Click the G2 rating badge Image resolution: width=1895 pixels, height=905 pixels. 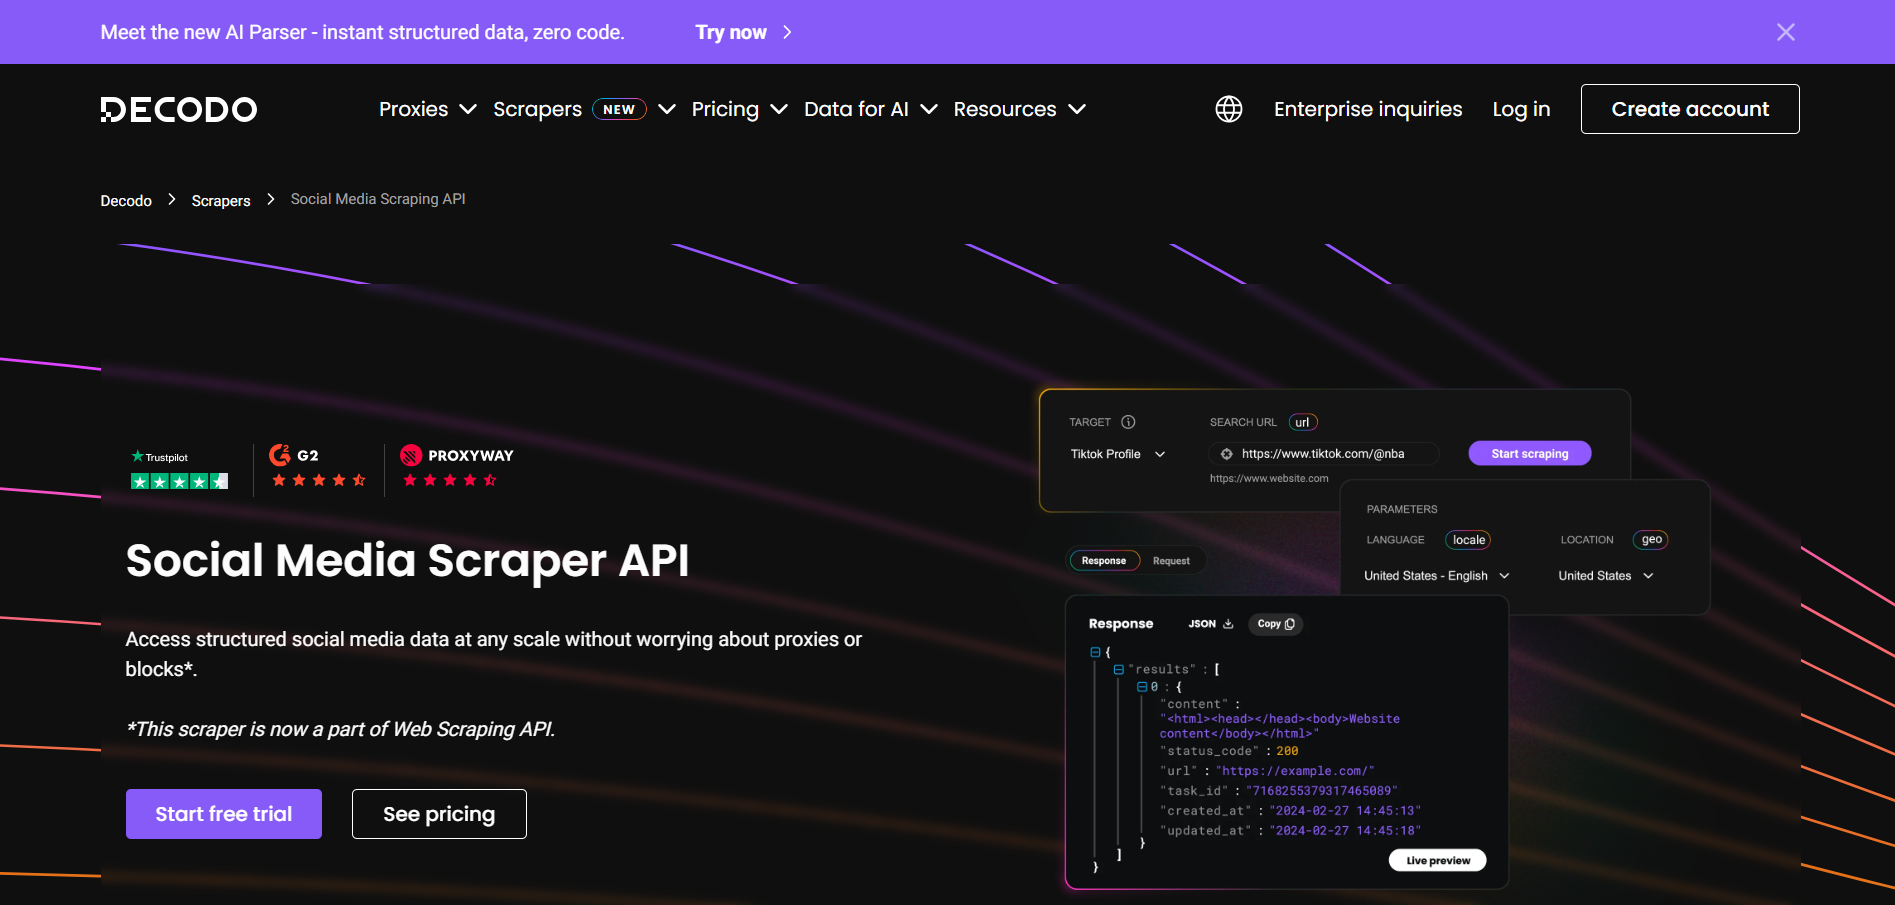click(x=318, y=467)
